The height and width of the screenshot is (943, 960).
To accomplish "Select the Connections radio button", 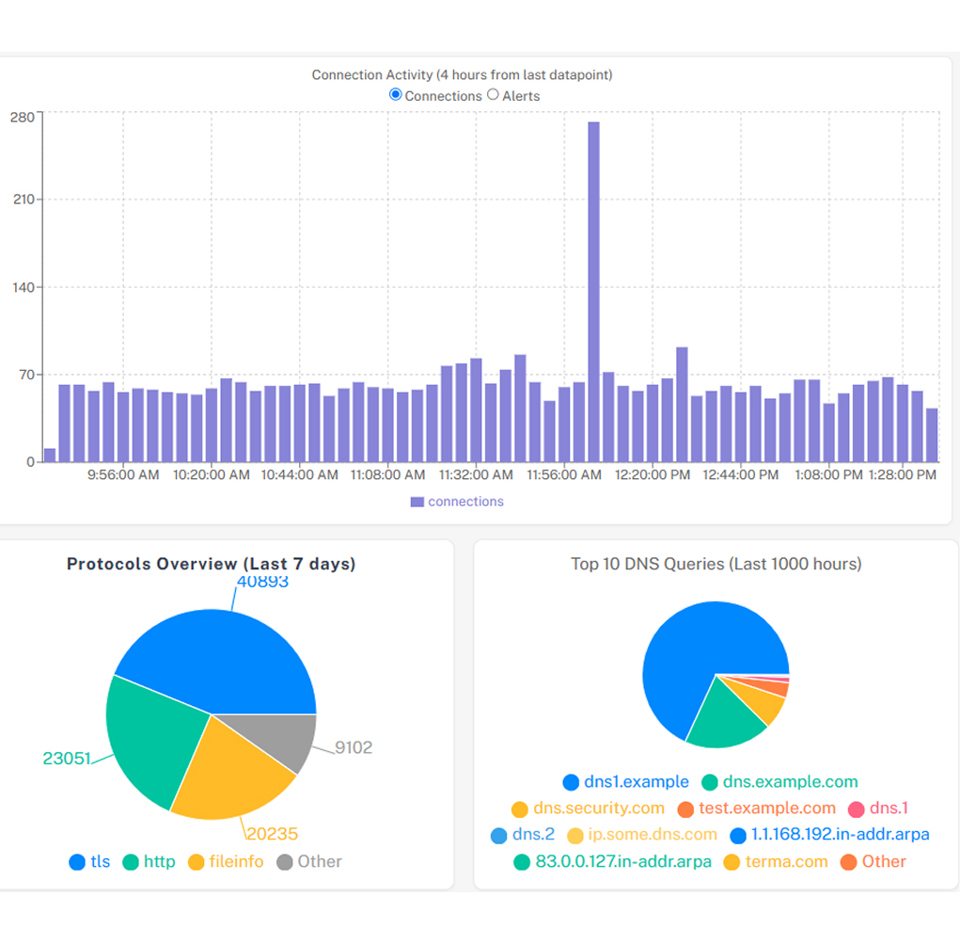I will (x=396, y=95).
